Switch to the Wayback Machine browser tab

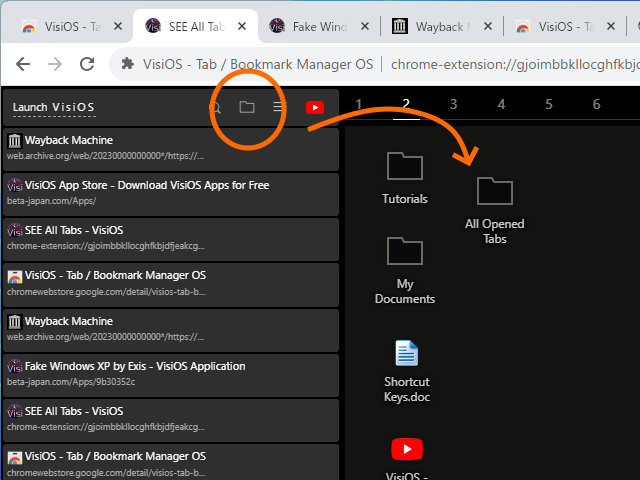(x=443, y=27)
